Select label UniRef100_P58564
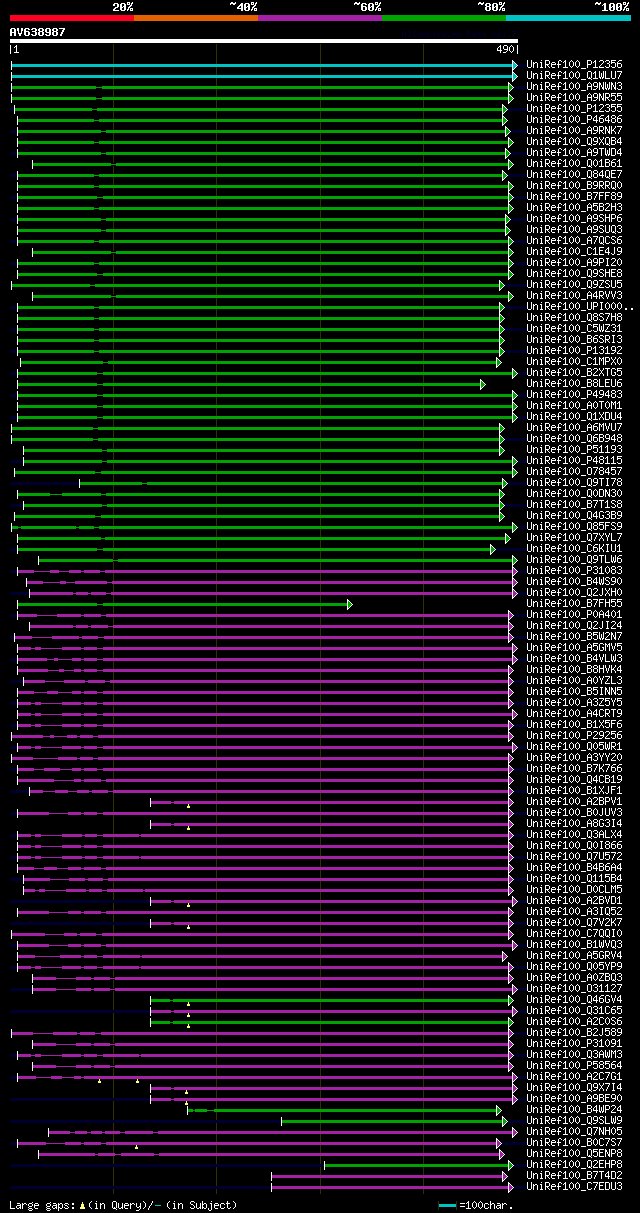Viewport: 640px width, 1213px height. (574, 1065)
